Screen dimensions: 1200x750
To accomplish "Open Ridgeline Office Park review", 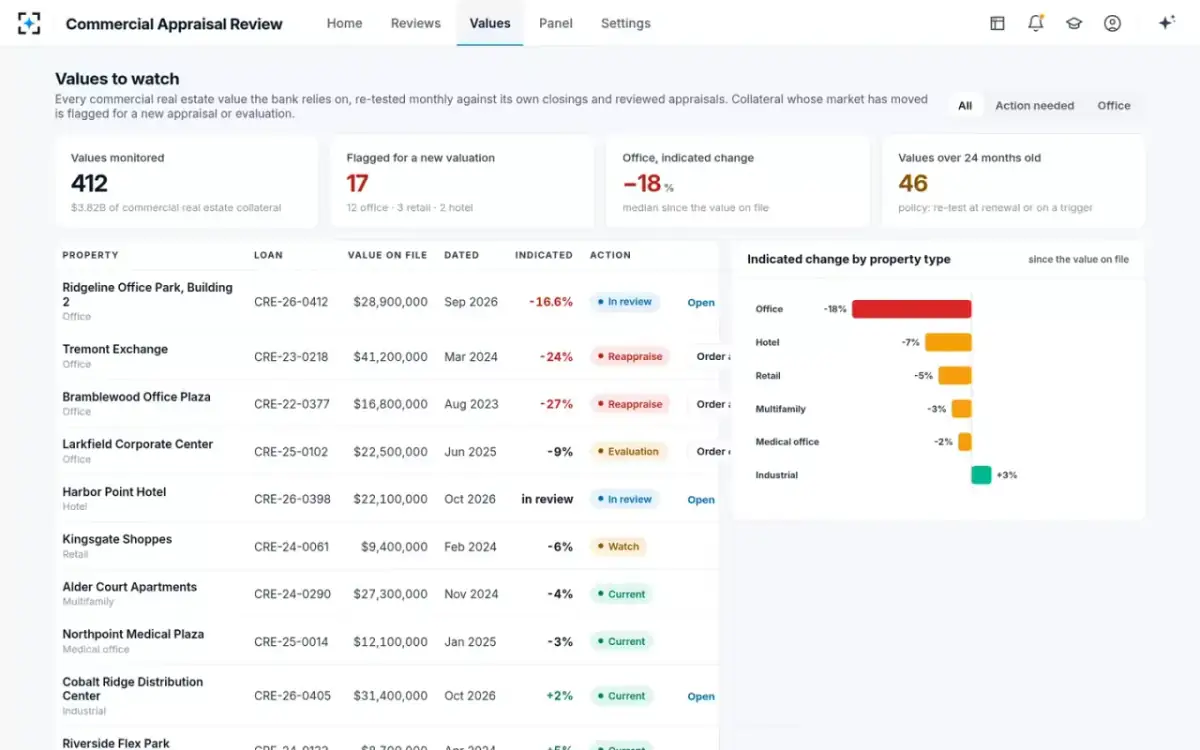I will pyautogui.click(x=701, y=302).
